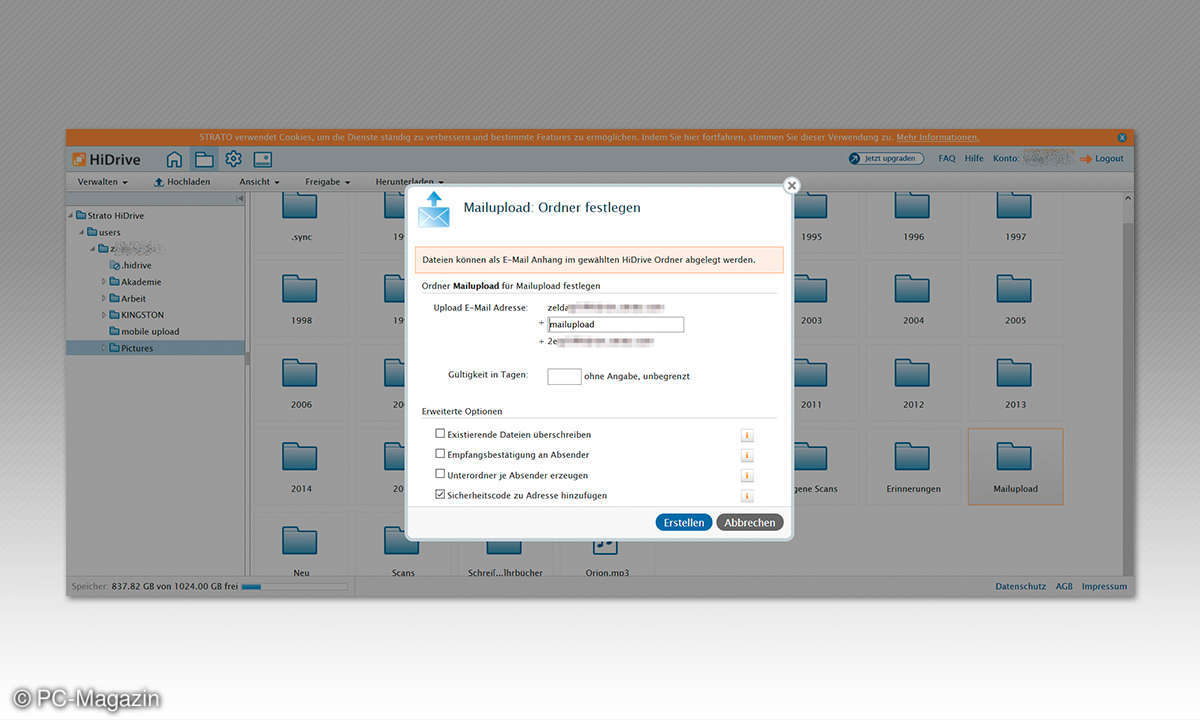Dismiss the cookie notice banner
Image resolution: width=1200 pixels, height=720 pixels.
click(1122, 137)
